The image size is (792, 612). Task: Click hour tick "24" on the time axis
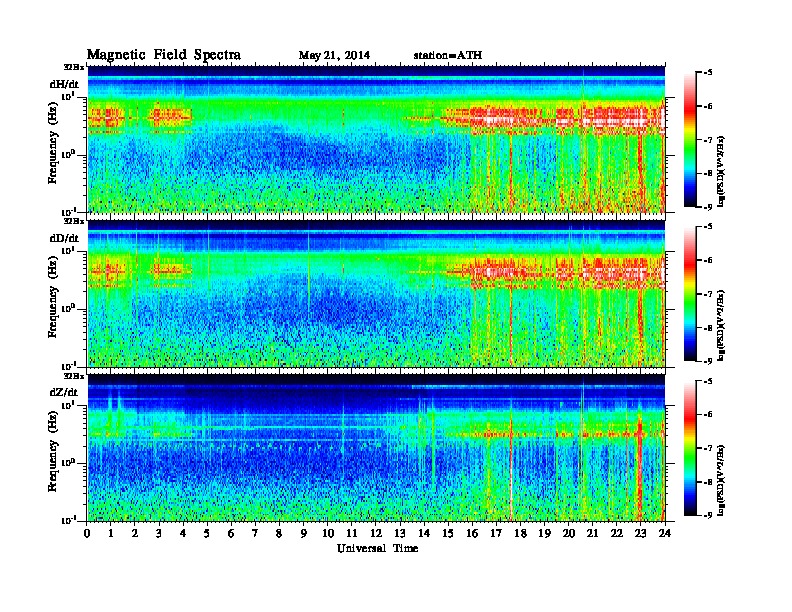pos(665,533)
